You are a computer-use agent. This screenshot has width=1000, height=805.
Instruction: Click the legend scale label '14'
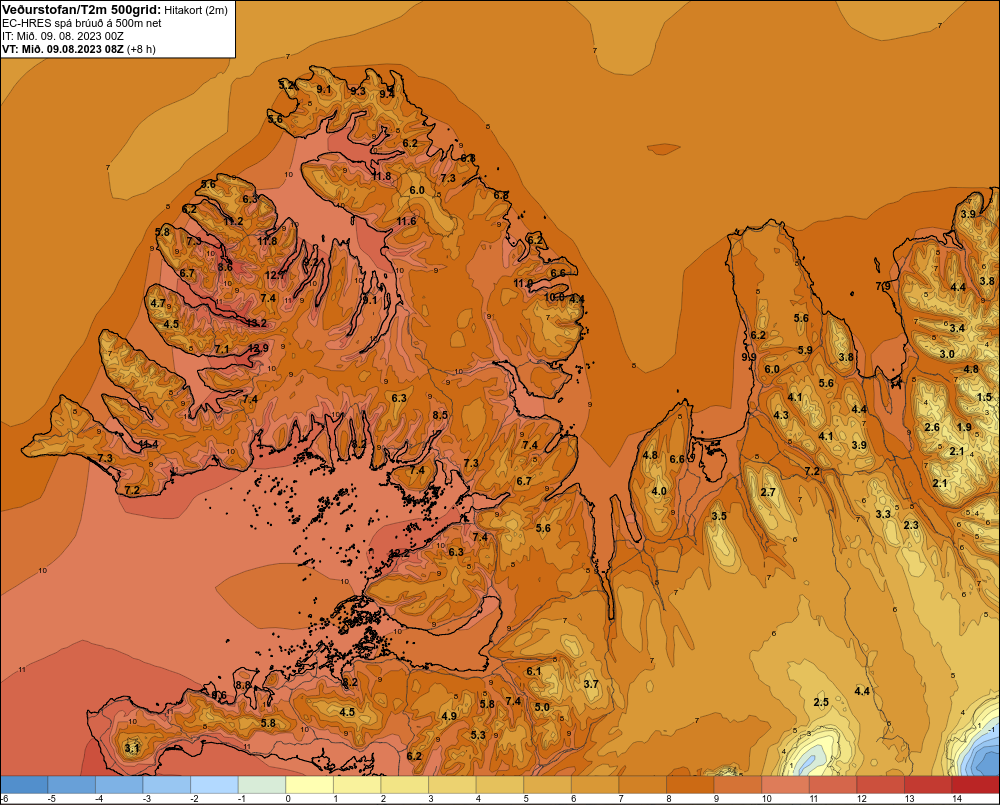(x=957, y=799)
